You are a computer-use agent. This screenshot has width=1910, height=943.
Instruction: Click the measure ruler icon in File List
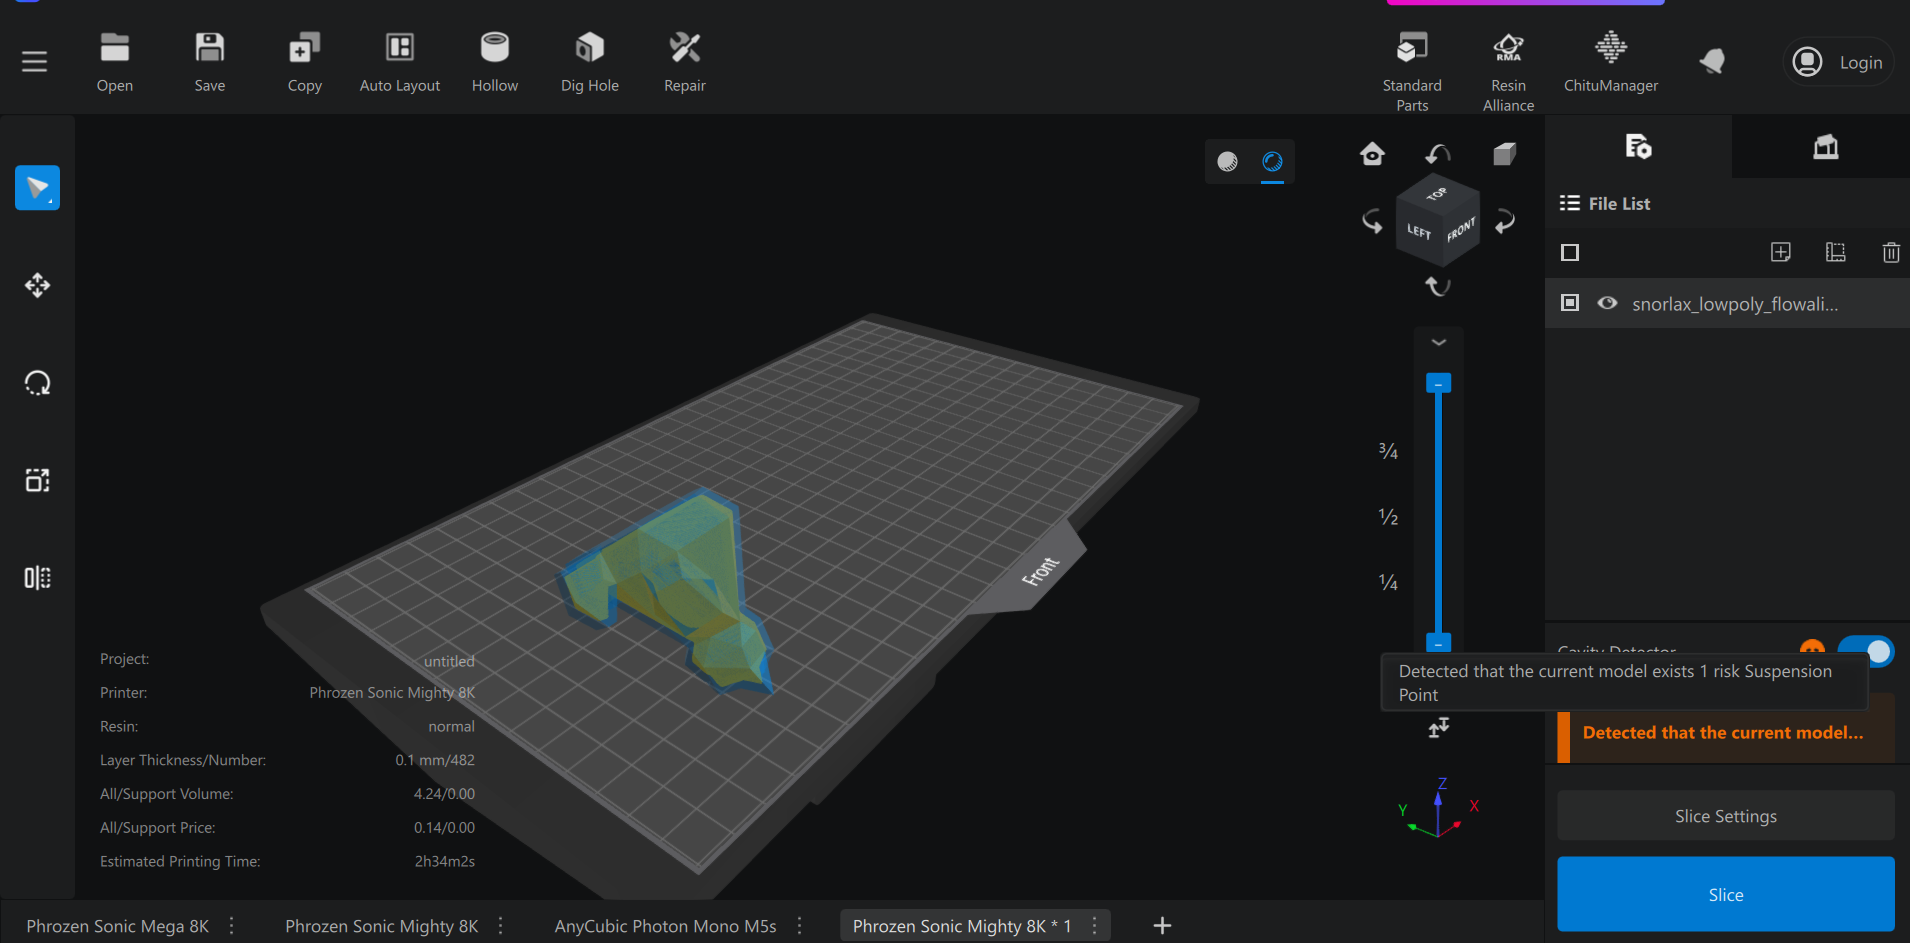pos(1836,252)
